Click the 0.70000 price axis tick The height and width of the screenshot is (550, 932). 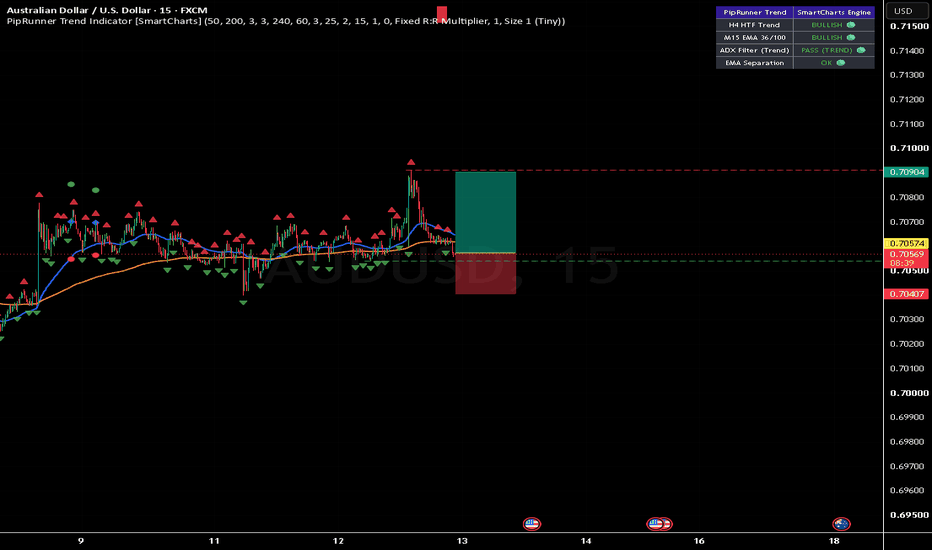909,393
